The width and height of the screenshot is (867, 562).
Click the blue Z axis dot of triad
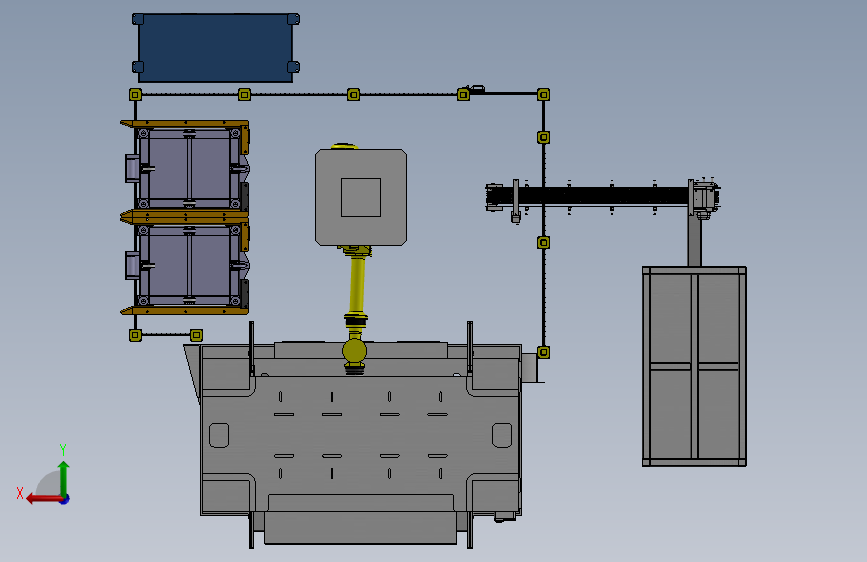click(65, 499)
